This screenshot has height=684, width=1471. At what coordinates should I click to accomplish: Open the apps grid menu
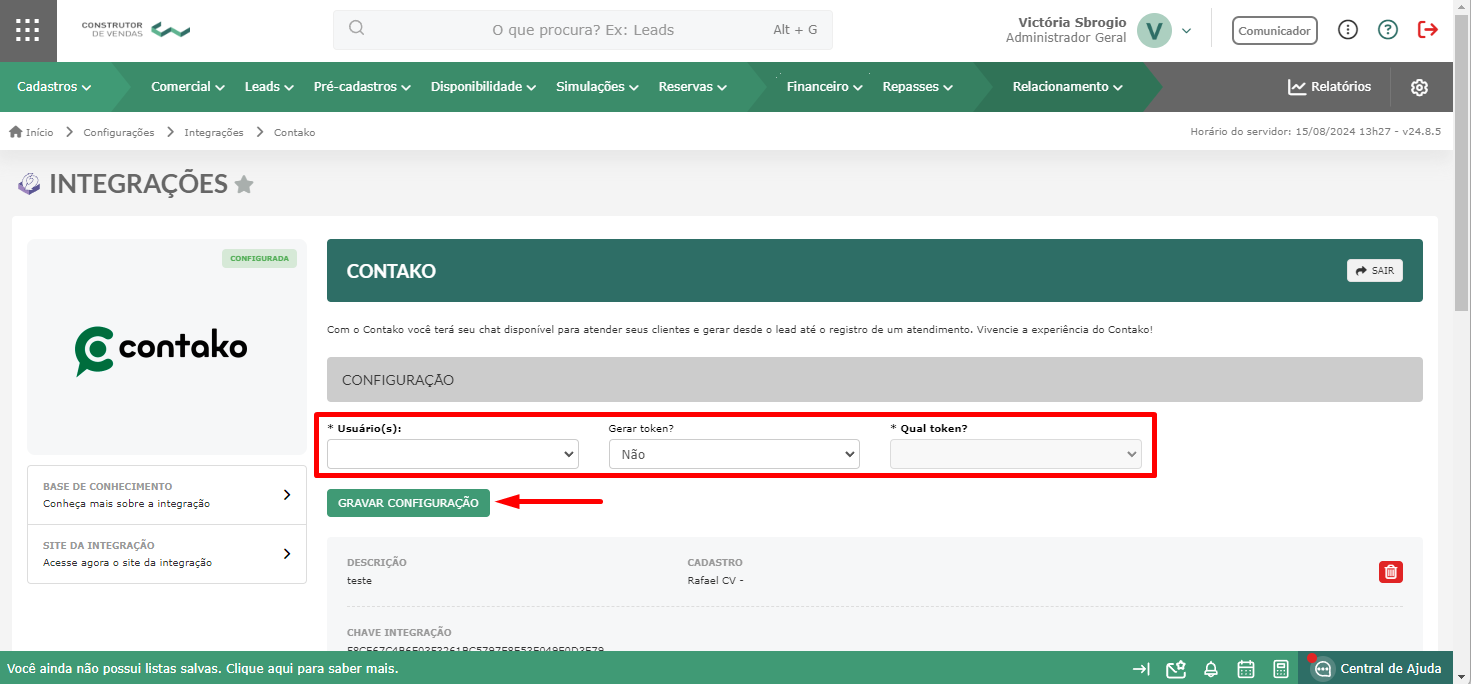pos(28,30)
